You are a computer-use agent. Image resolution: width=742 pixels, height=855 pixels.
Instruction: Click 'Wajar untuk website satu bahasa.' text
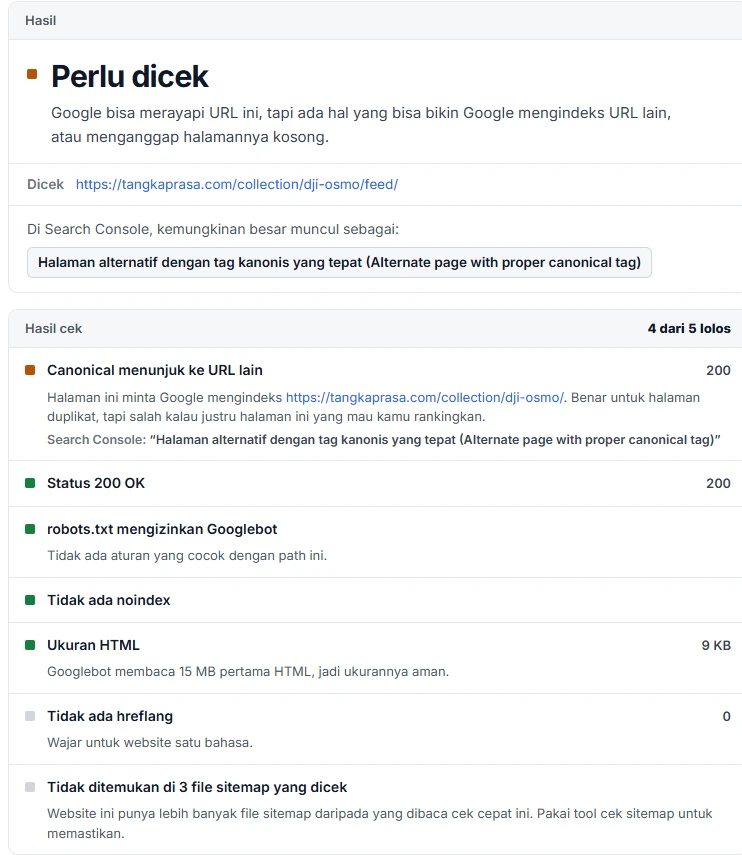[x=150, y=742]
